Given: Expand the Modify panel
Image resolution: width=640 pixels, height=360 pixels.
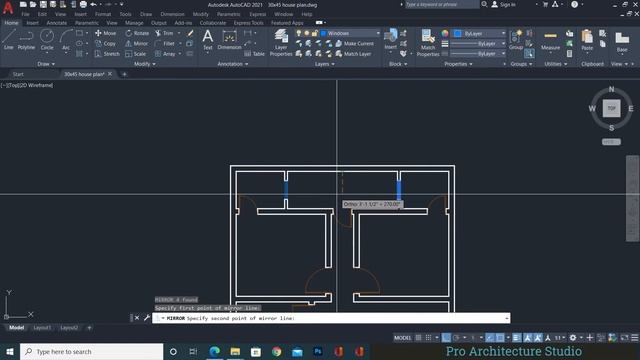Looking at the screenshot, I should click(144, 64).
